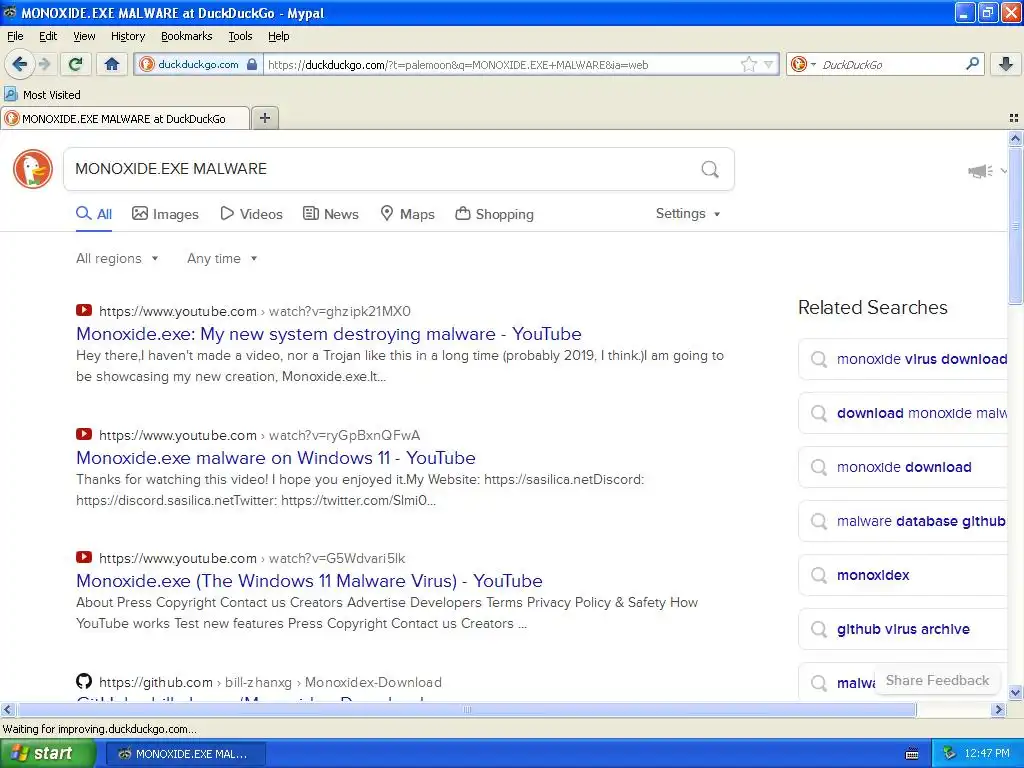The image size is (1024, 768).
Task: Open the File menu
Action: 15,36
